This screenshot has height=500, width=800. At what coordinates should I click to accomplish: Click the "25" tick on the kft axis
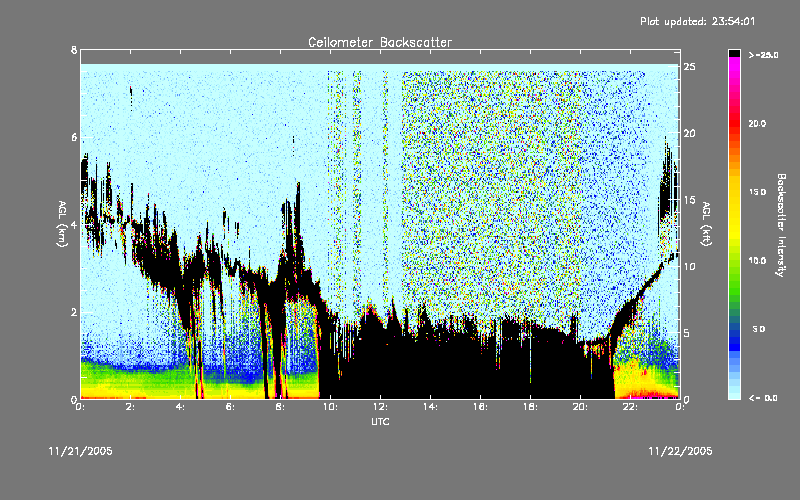(x=689, y=67)
